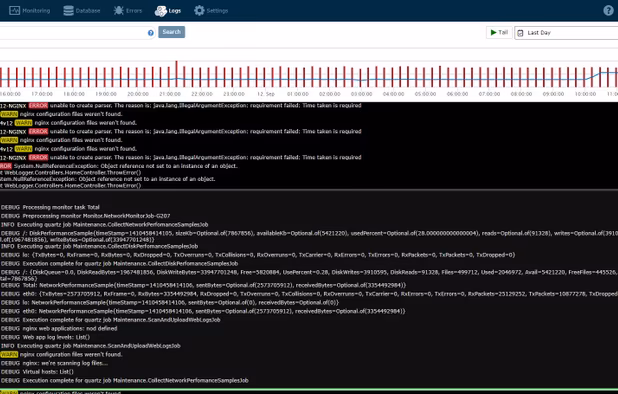Select the Logs icon in navigation

pyautogui.click(x=161, y=11)
